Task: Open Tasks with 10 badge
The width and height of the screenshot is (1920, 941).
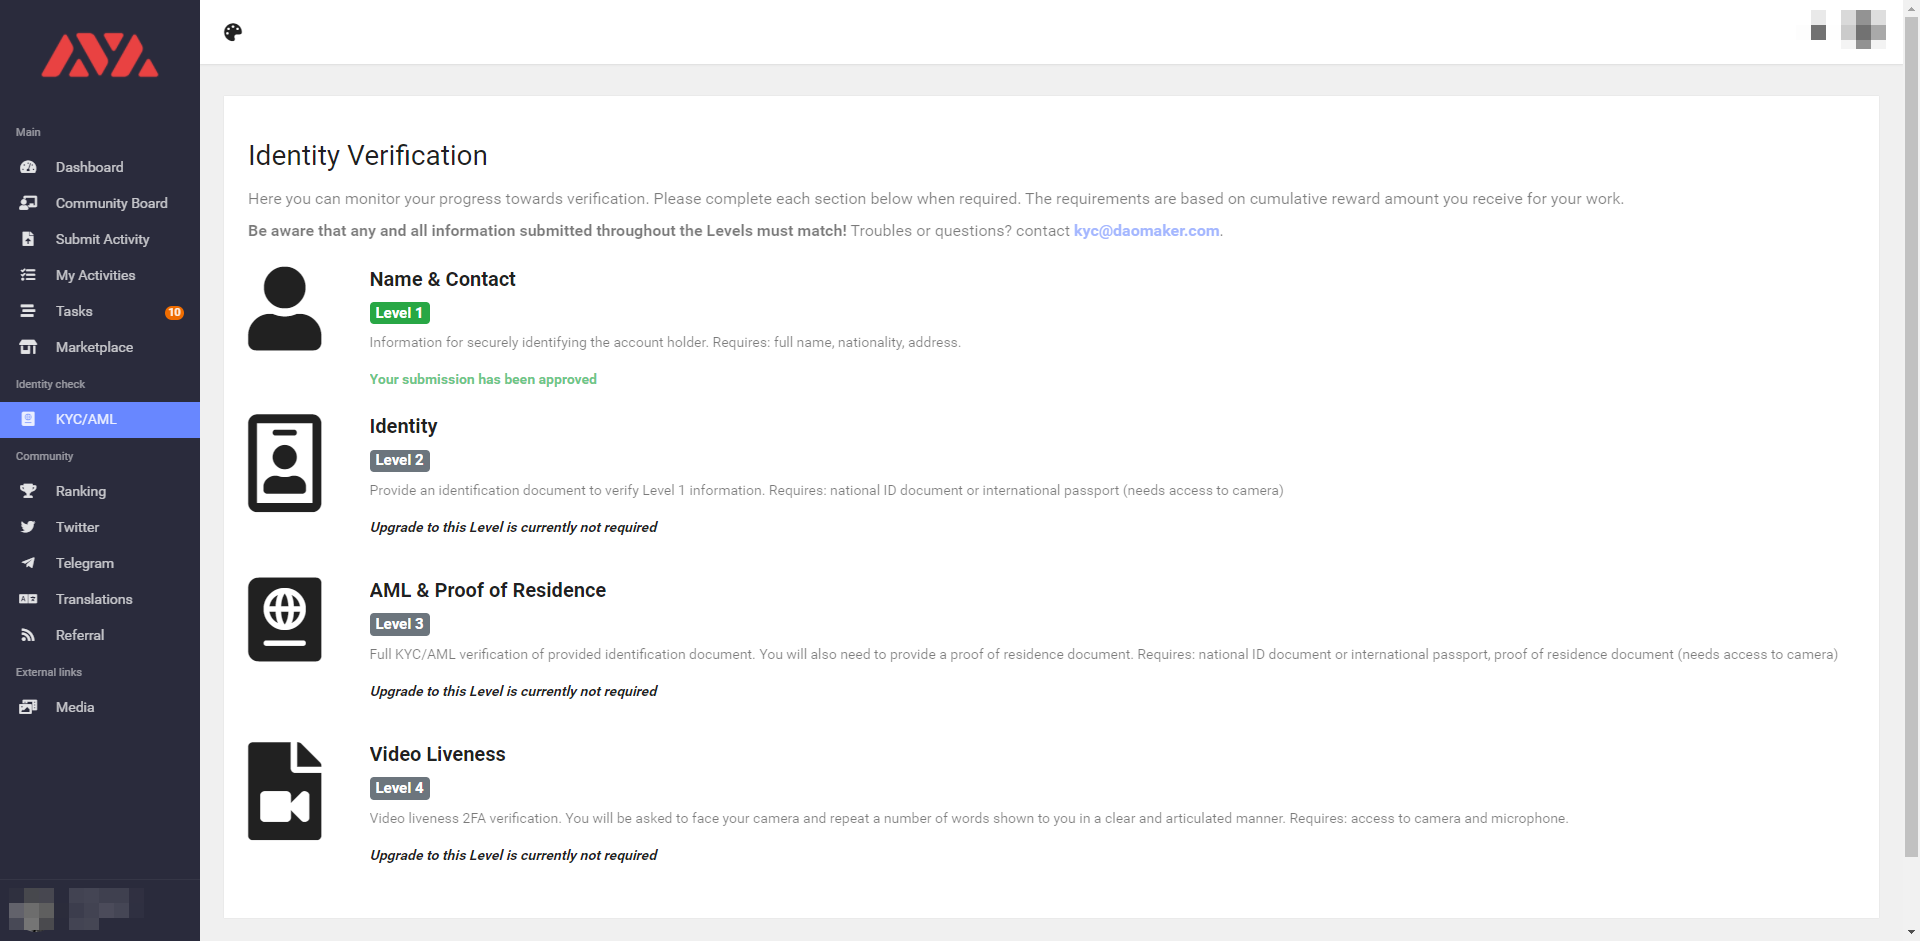Action: pyautogui.click(x=74, y=311)
